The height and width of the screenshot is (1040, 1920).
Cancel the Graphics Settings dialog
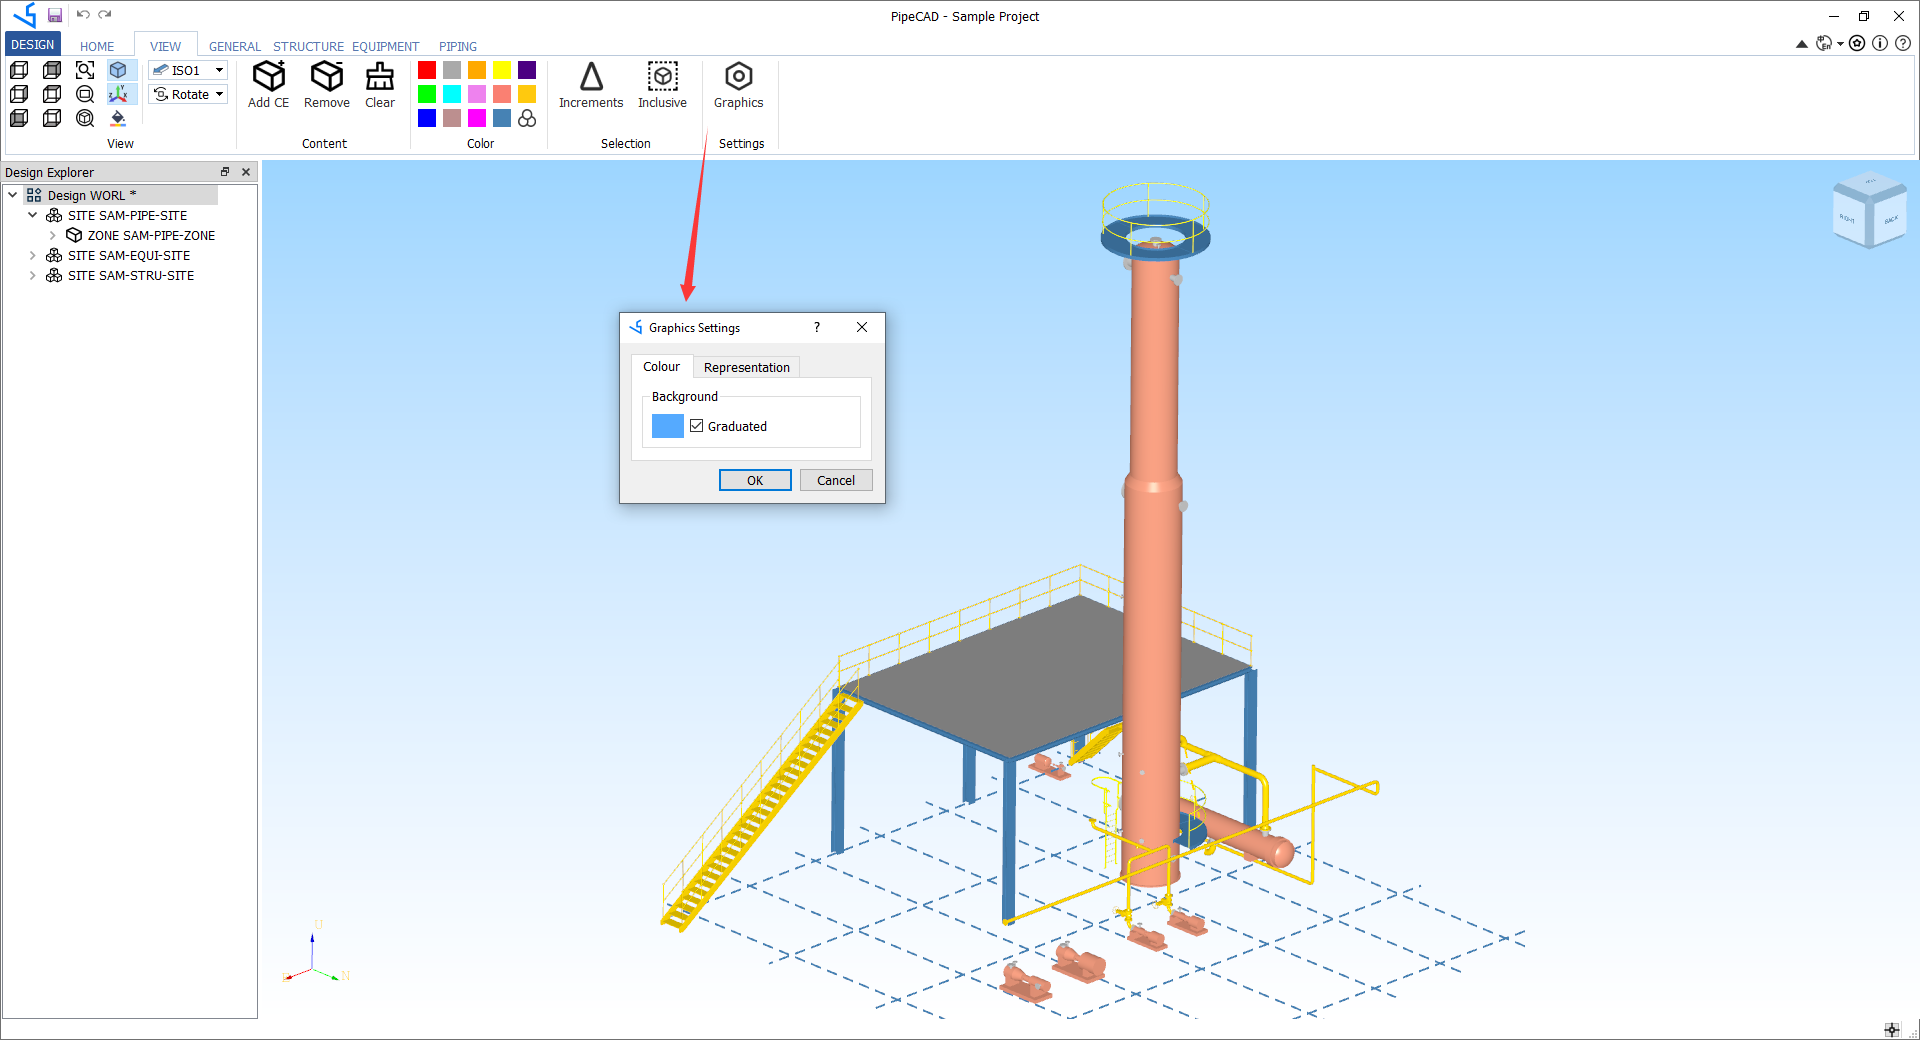tap(835, 480)
